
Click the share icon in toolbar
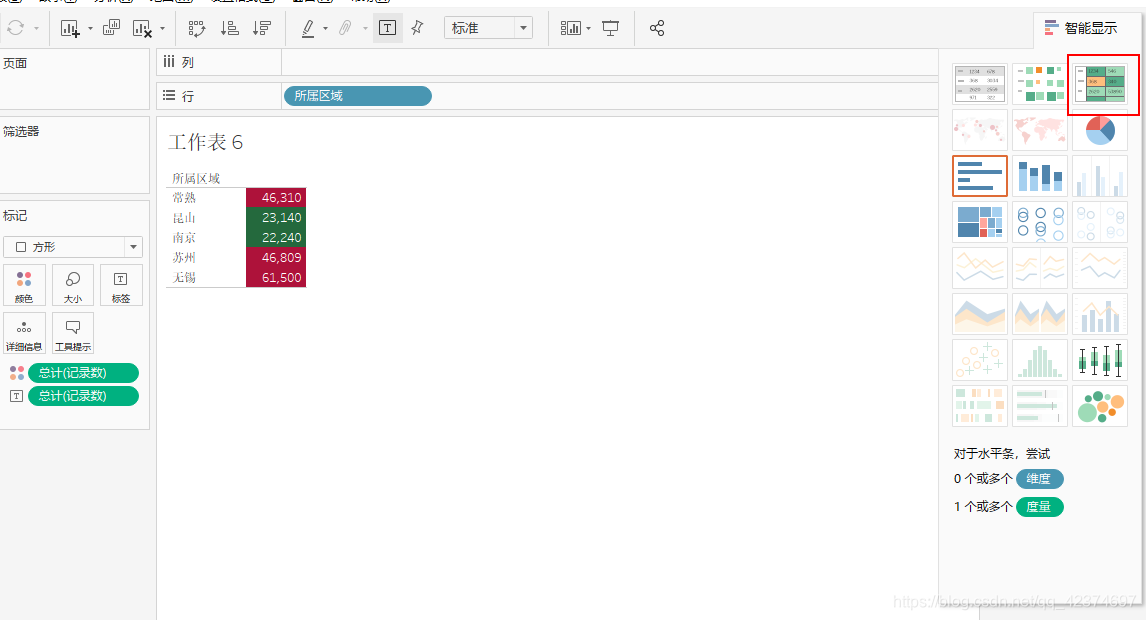coord(657,28)
